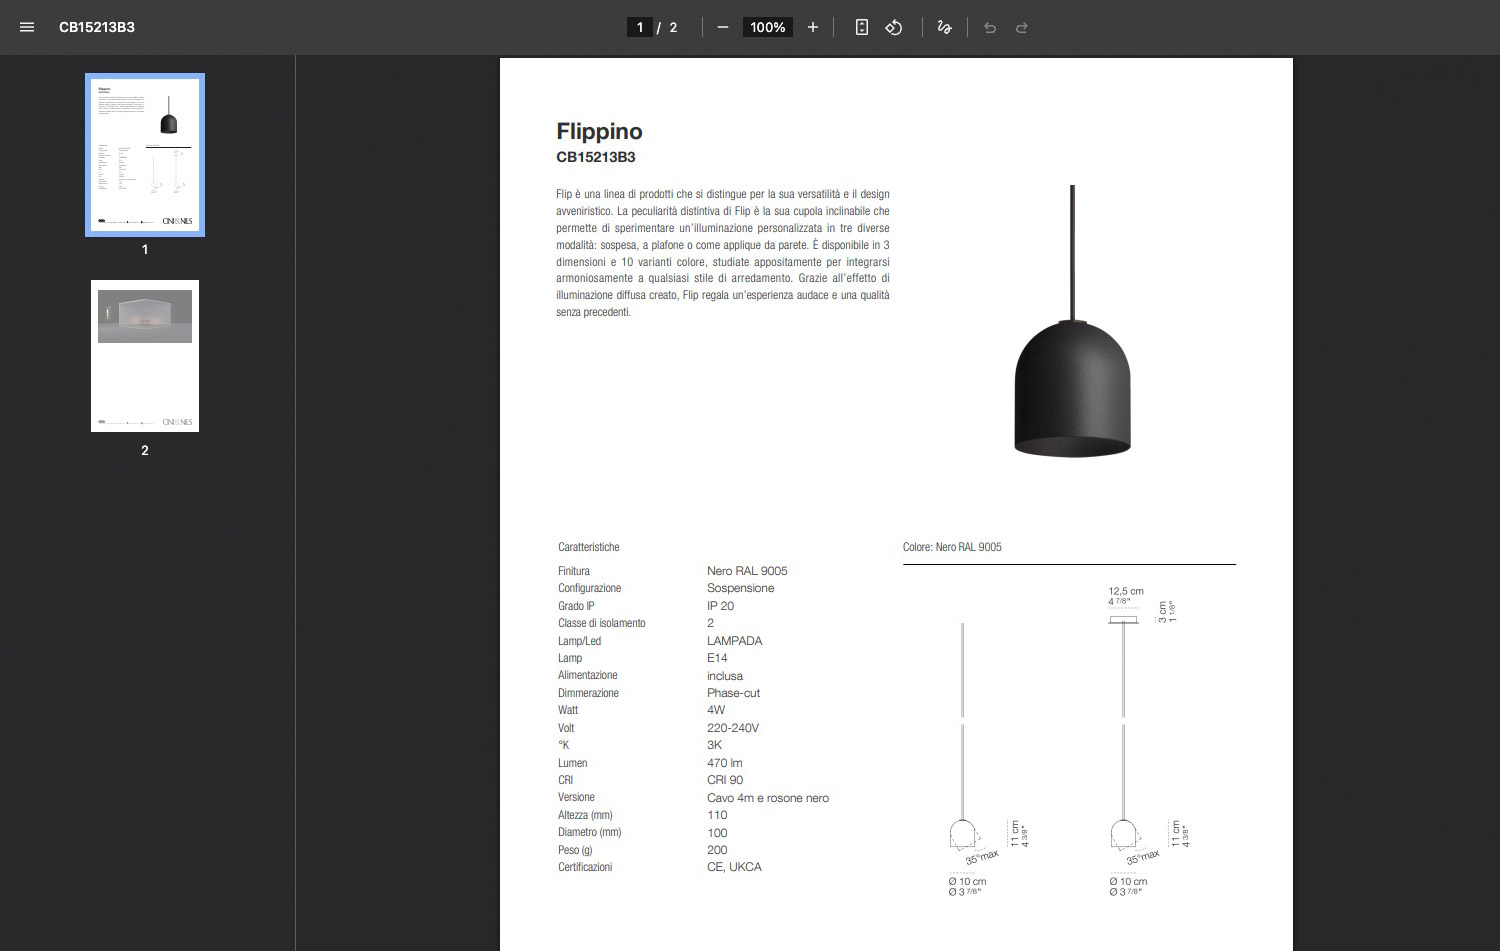Image resolution: width=1500 pixels, height=951 pixels.
Task: Click the zoom out minus icon
Action: [x=723, y=27]
